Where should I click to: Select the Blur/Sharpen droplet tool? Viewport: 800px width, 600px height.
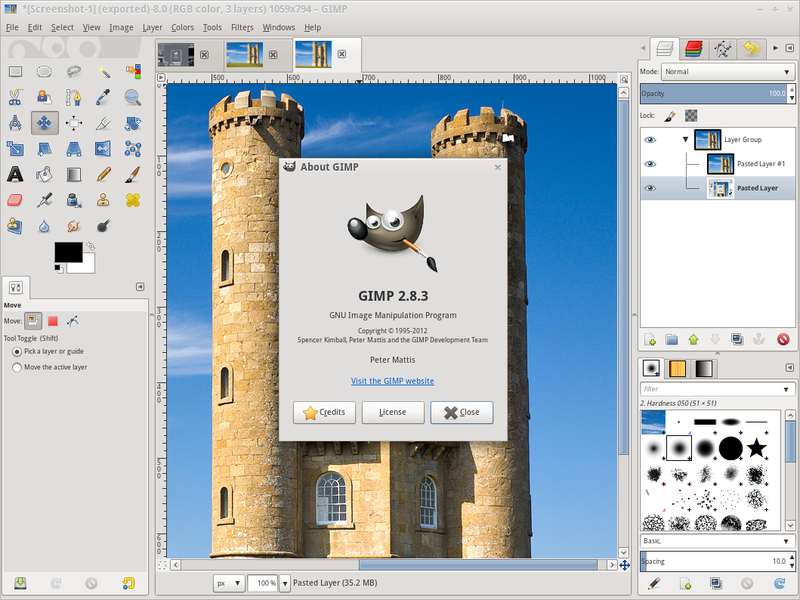tap(44, 226)
